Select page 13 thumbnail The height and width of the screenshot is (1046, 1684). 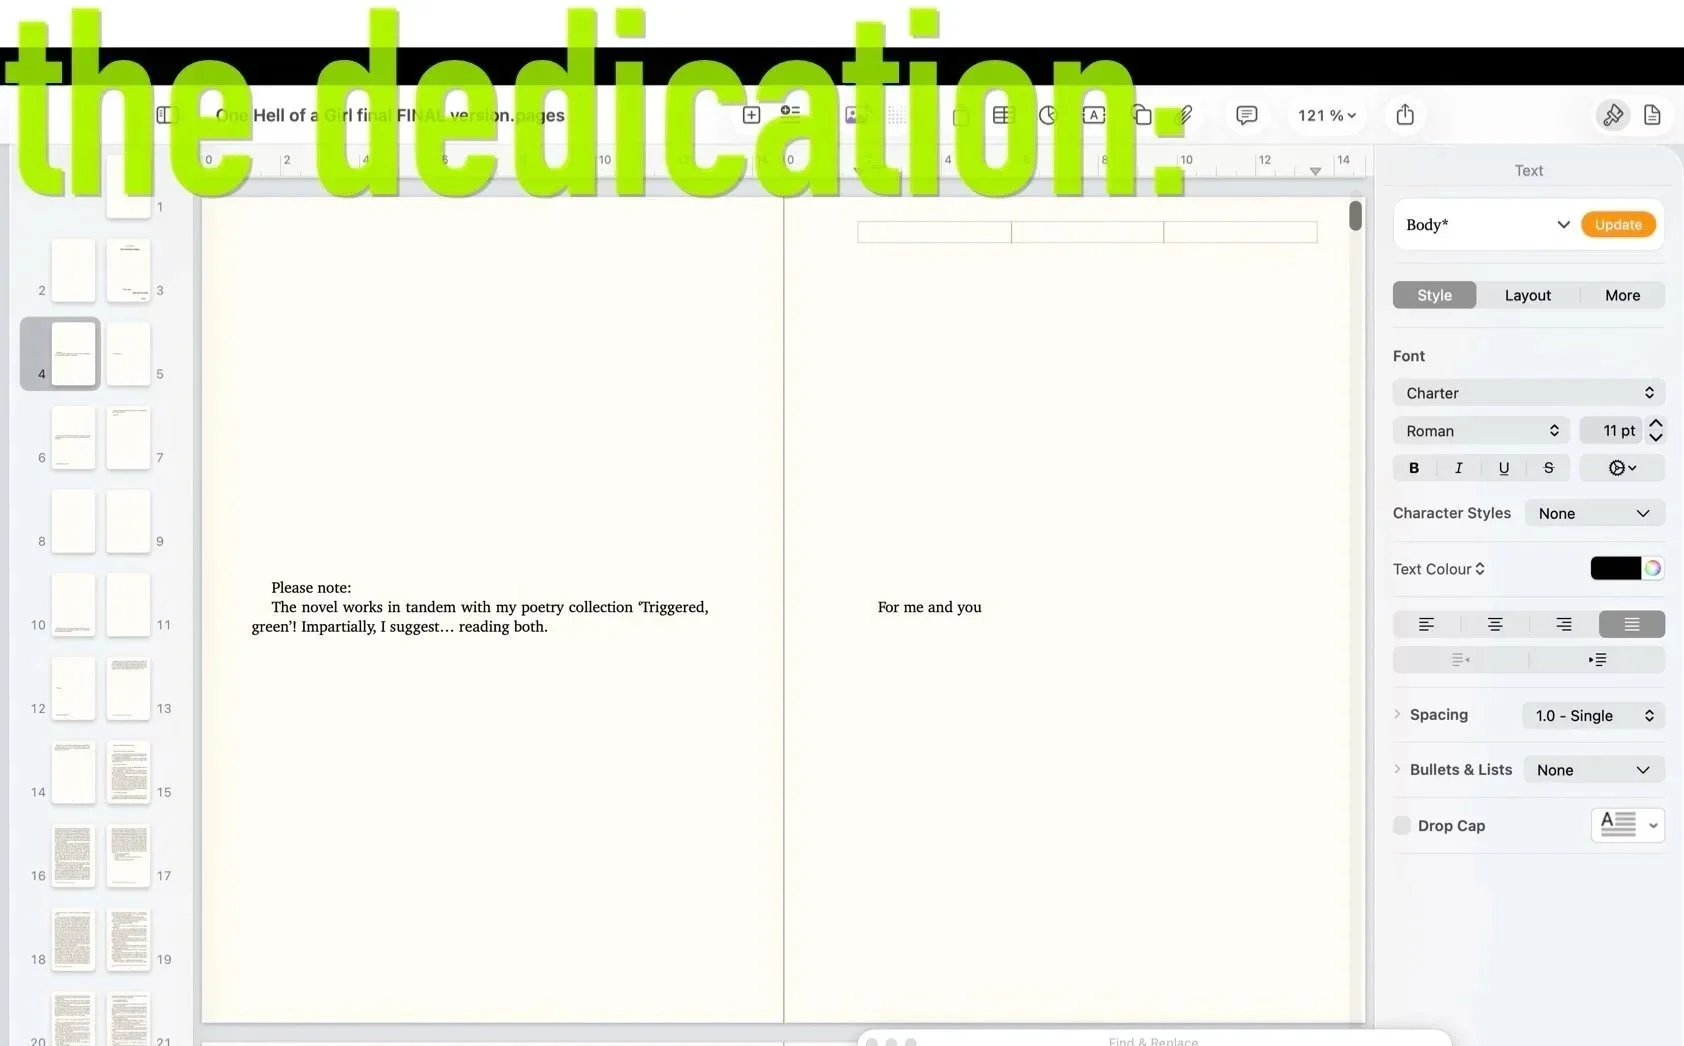point(128,689)
